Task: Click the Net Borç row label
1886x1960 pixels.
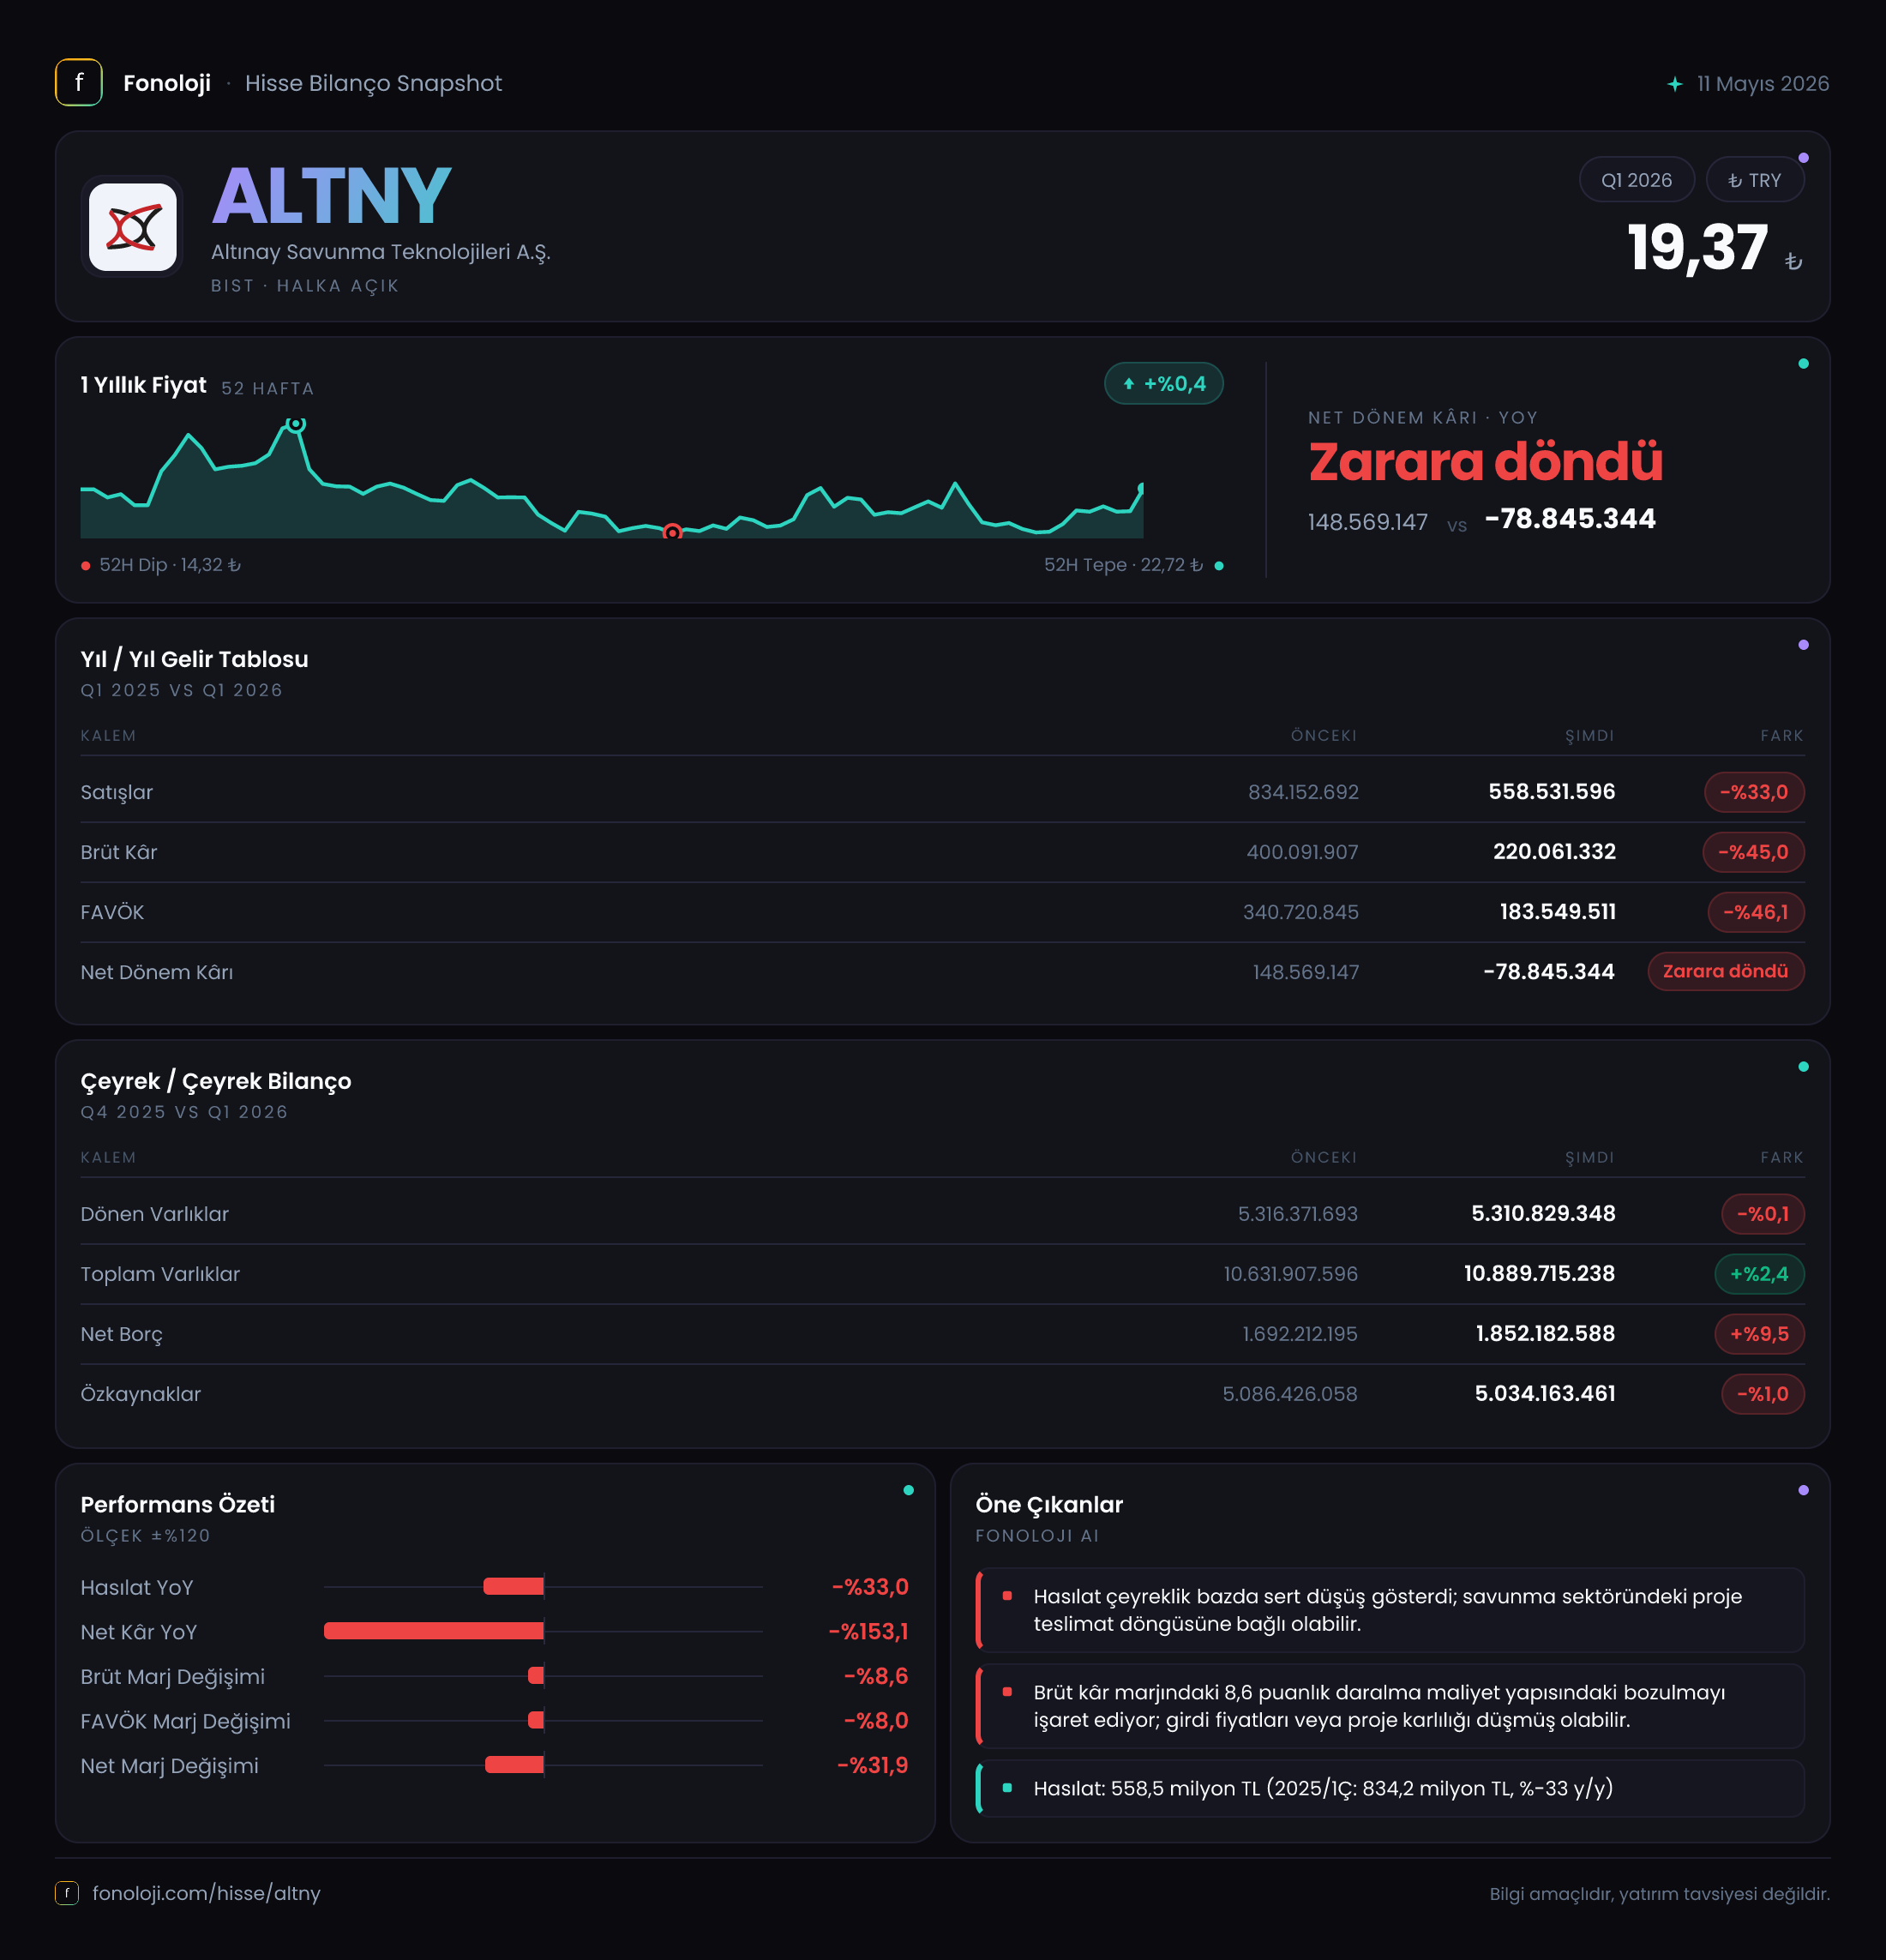Action: pyautogui.click(x=121, y=1334)
